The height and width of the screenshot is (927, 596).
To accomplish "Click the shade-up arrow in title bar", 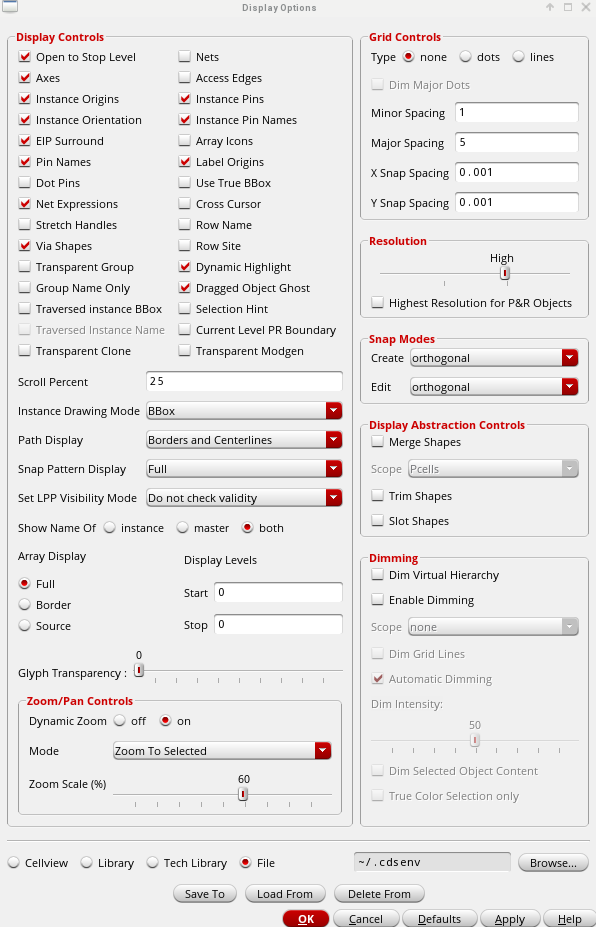I will coord(550,7).
